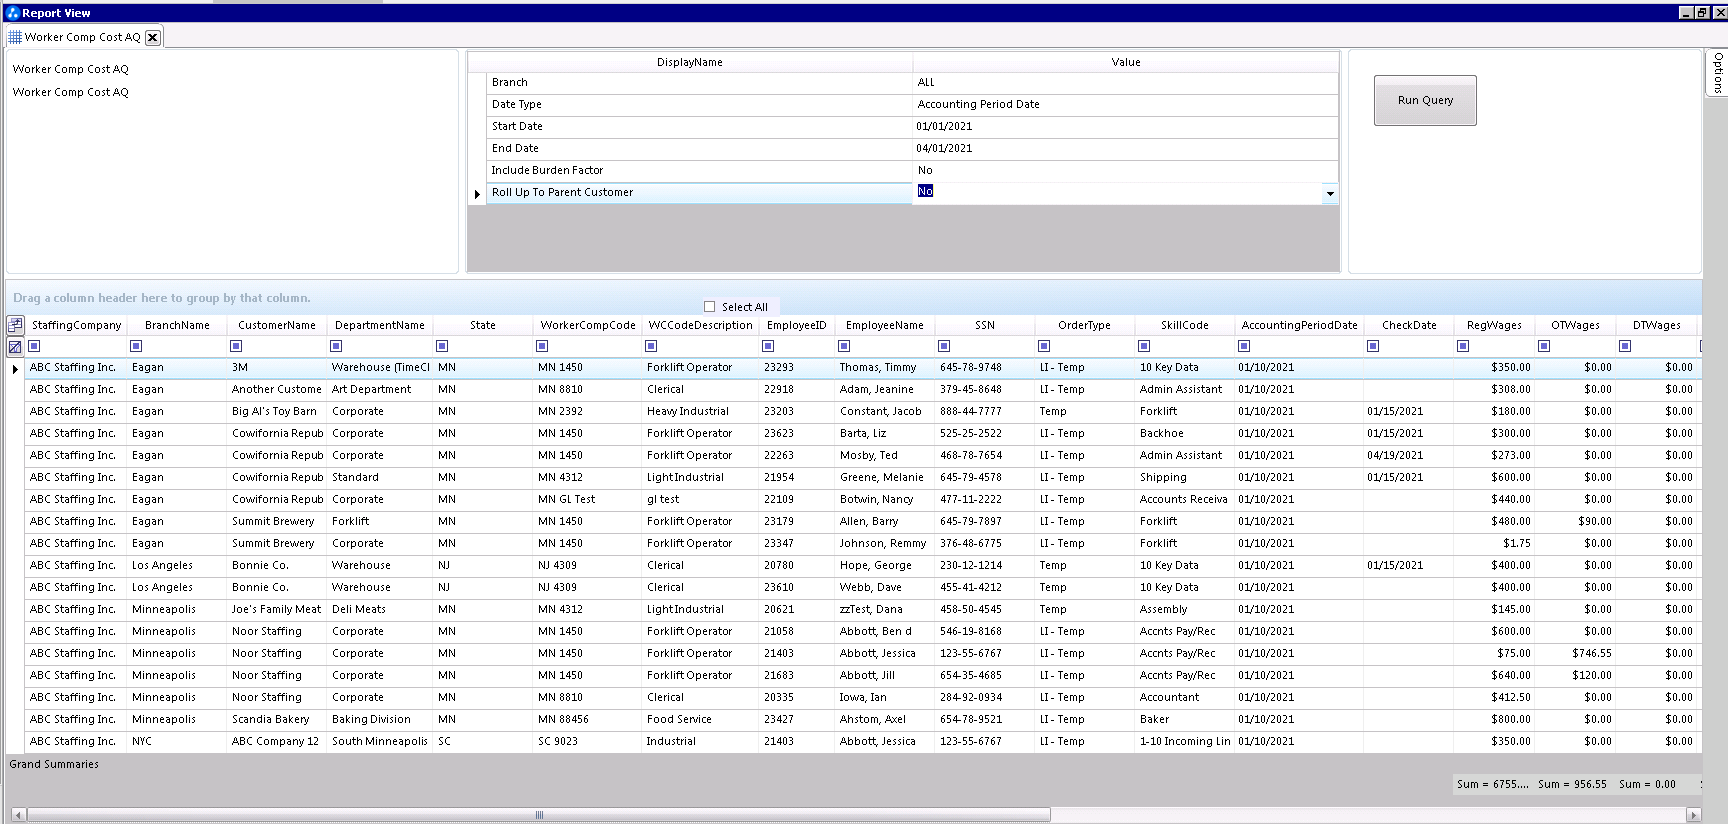Open the StaffingCompany filter operator icon
The height and width of the screenshot is (824, 1728).
pyautogui.click(x=34, y=346)
